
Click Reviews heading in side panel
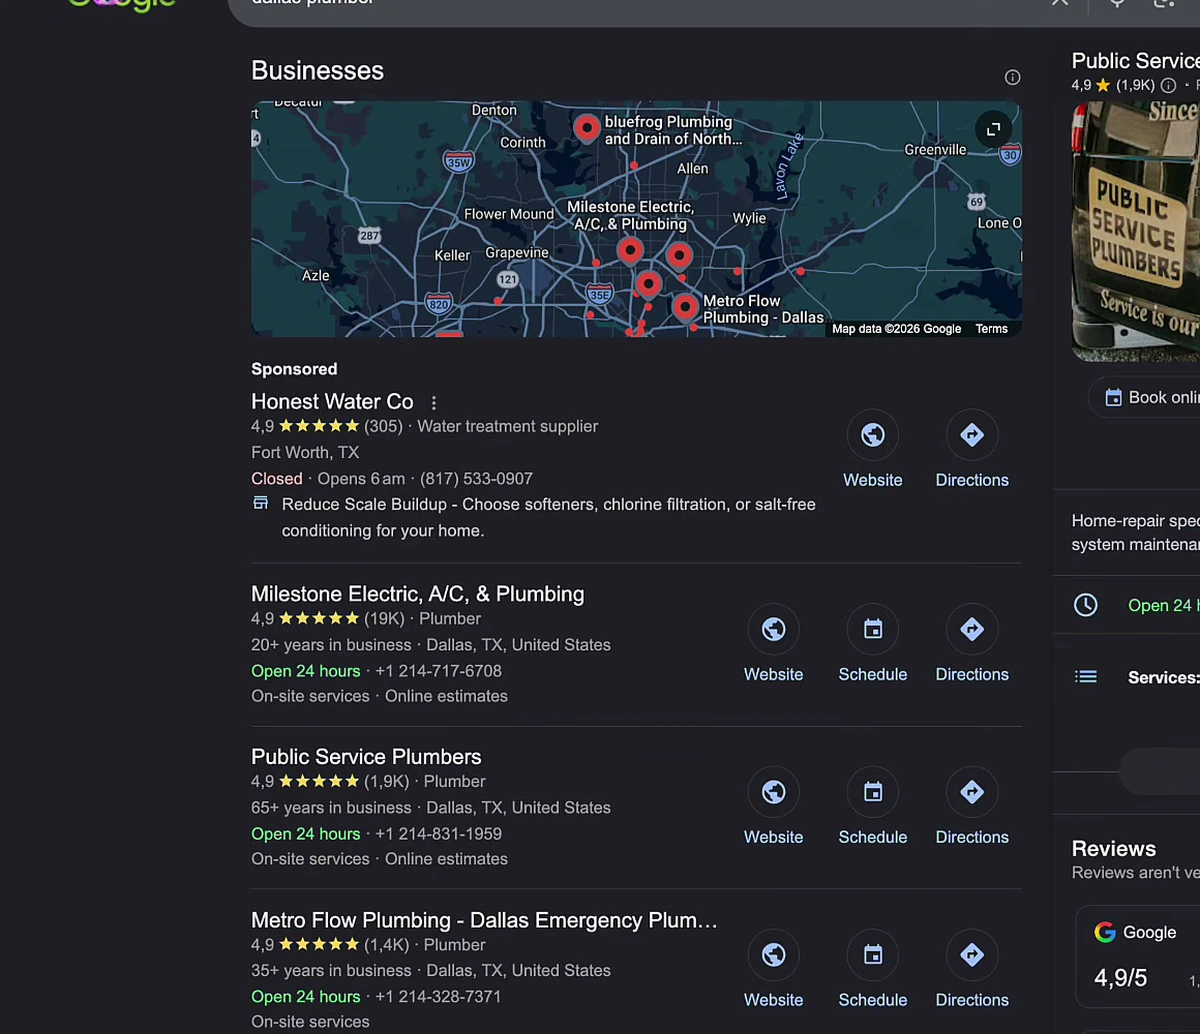1113,849
